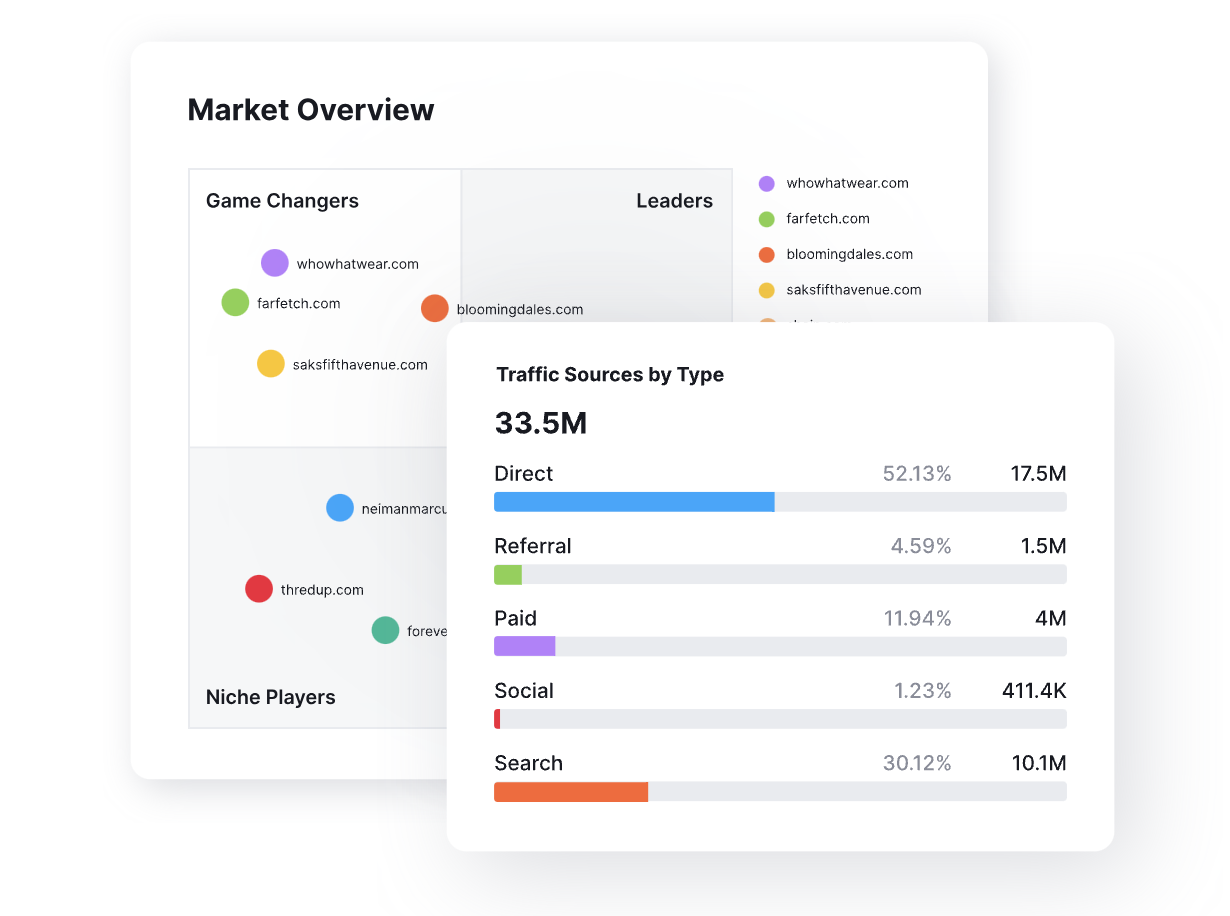
Task: Click the bloomingdales.com label in the chart
Action: [x=520, y=309]
